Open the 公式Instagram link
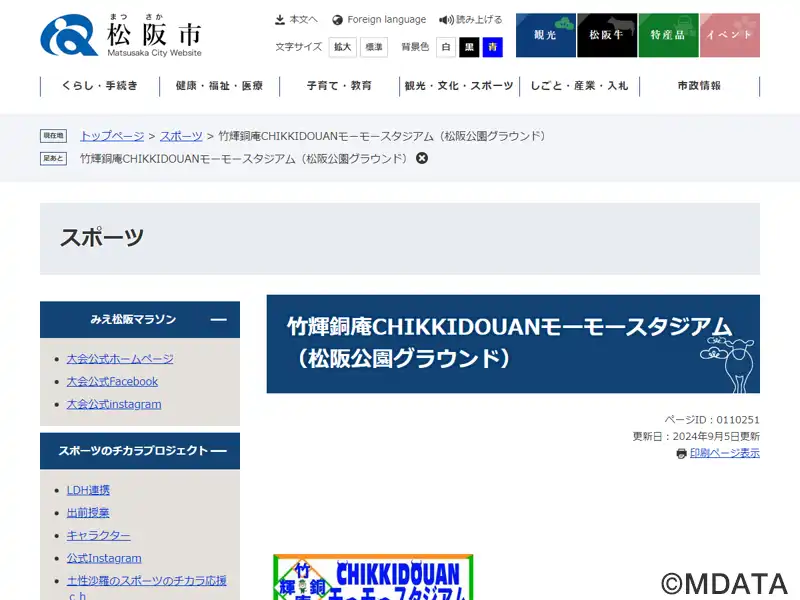800x600 pixels. (x=104, y=558)
